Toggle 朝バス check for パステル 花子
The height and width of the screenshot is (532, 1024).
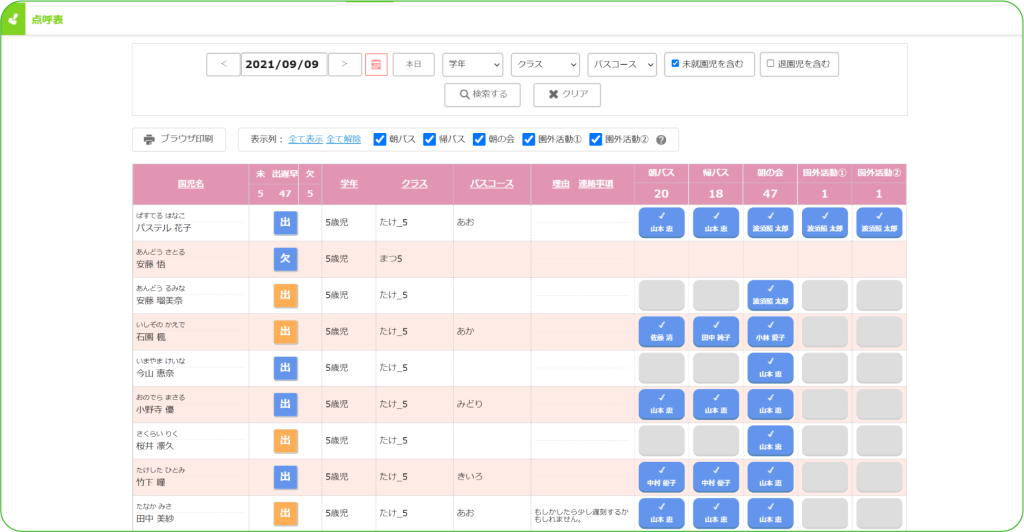pyautogui.click(x=662, y=223)
